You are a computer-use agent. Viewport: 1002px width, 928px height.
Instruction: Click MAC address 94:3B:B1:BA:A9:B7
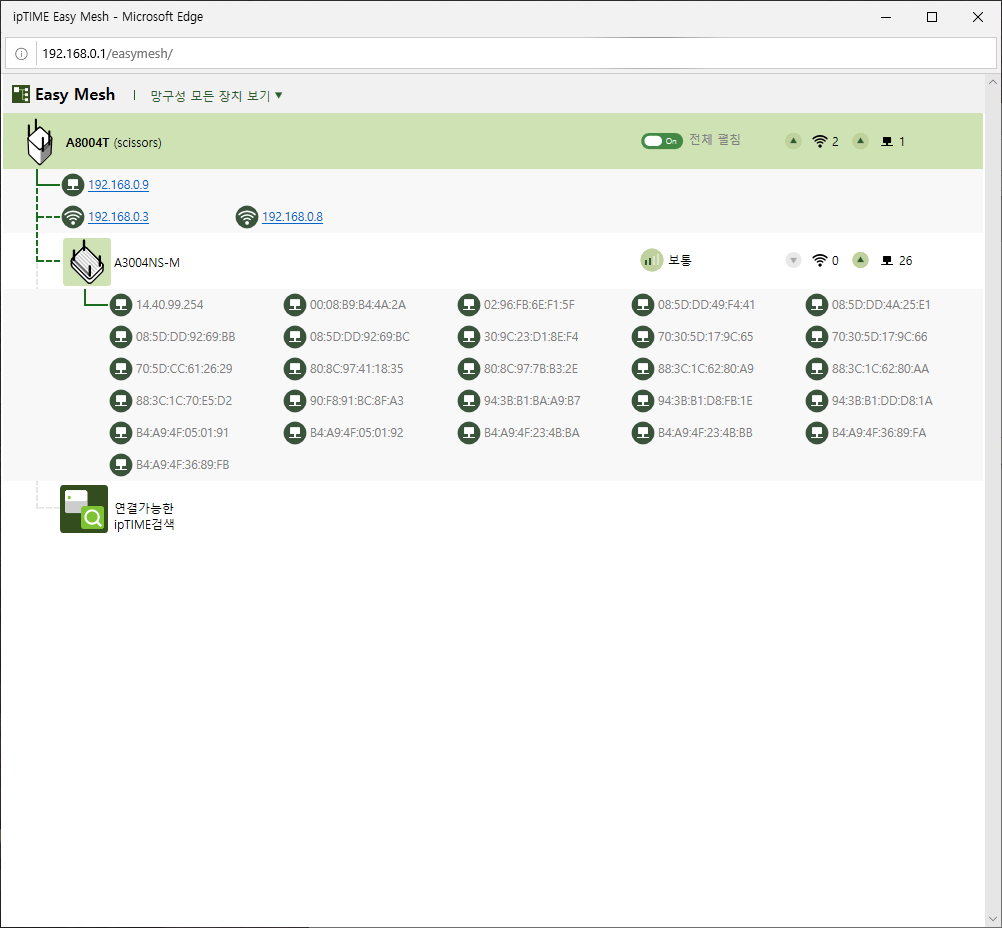[x=532, y=401]
